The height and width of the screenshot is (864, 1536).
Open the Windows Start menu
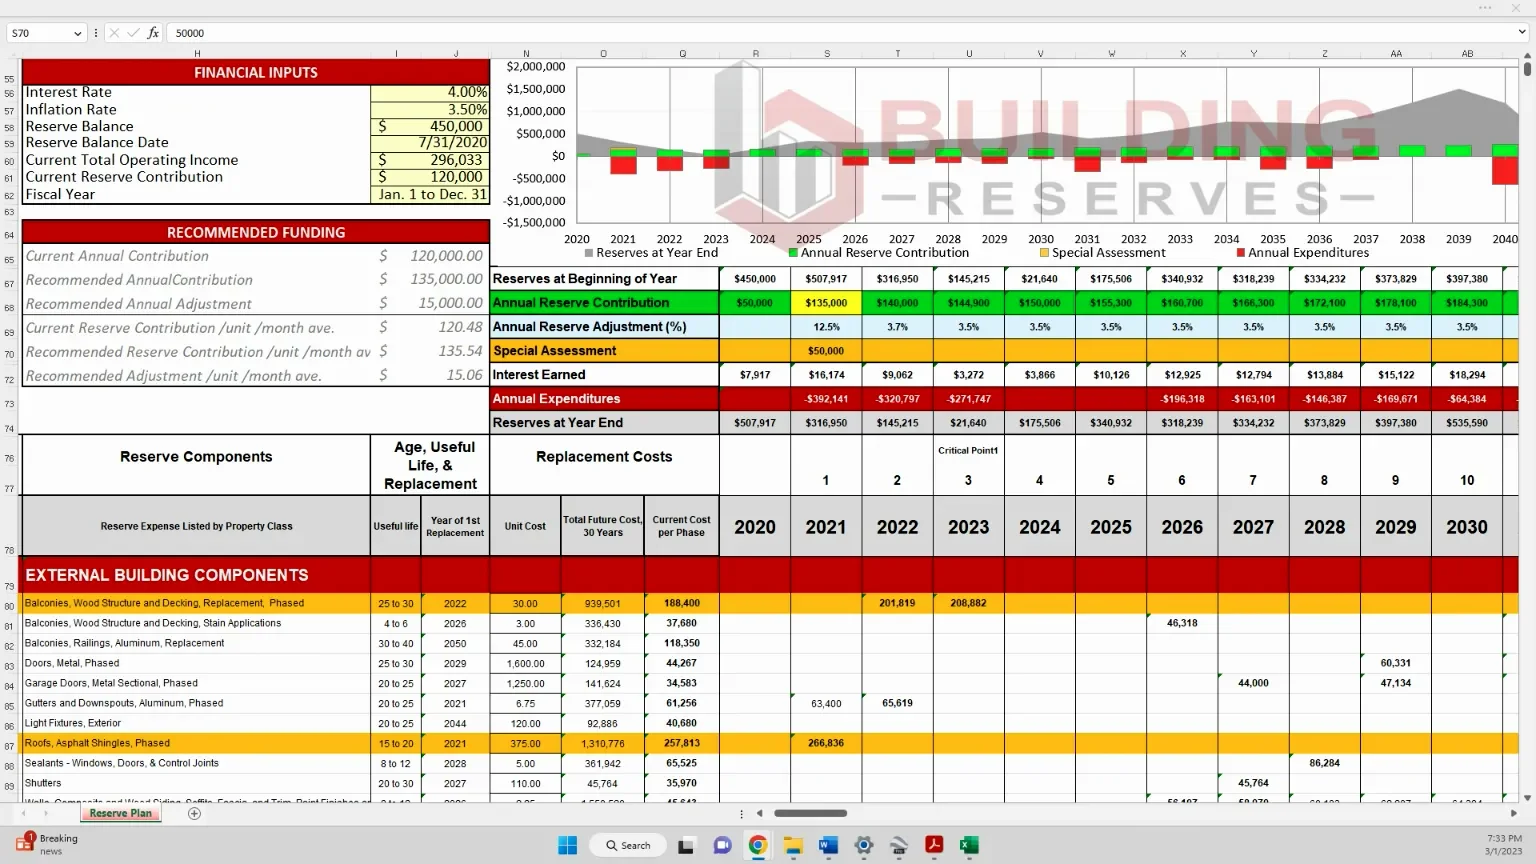coord(567,845)
